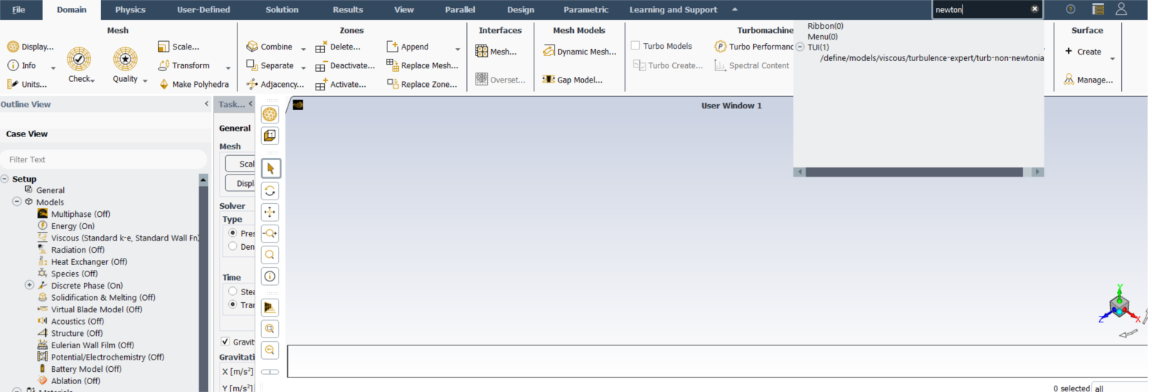Select Viscous (Standard k-e) in the tree
This screenshot has height=392, width=1152.
[125, 238]
